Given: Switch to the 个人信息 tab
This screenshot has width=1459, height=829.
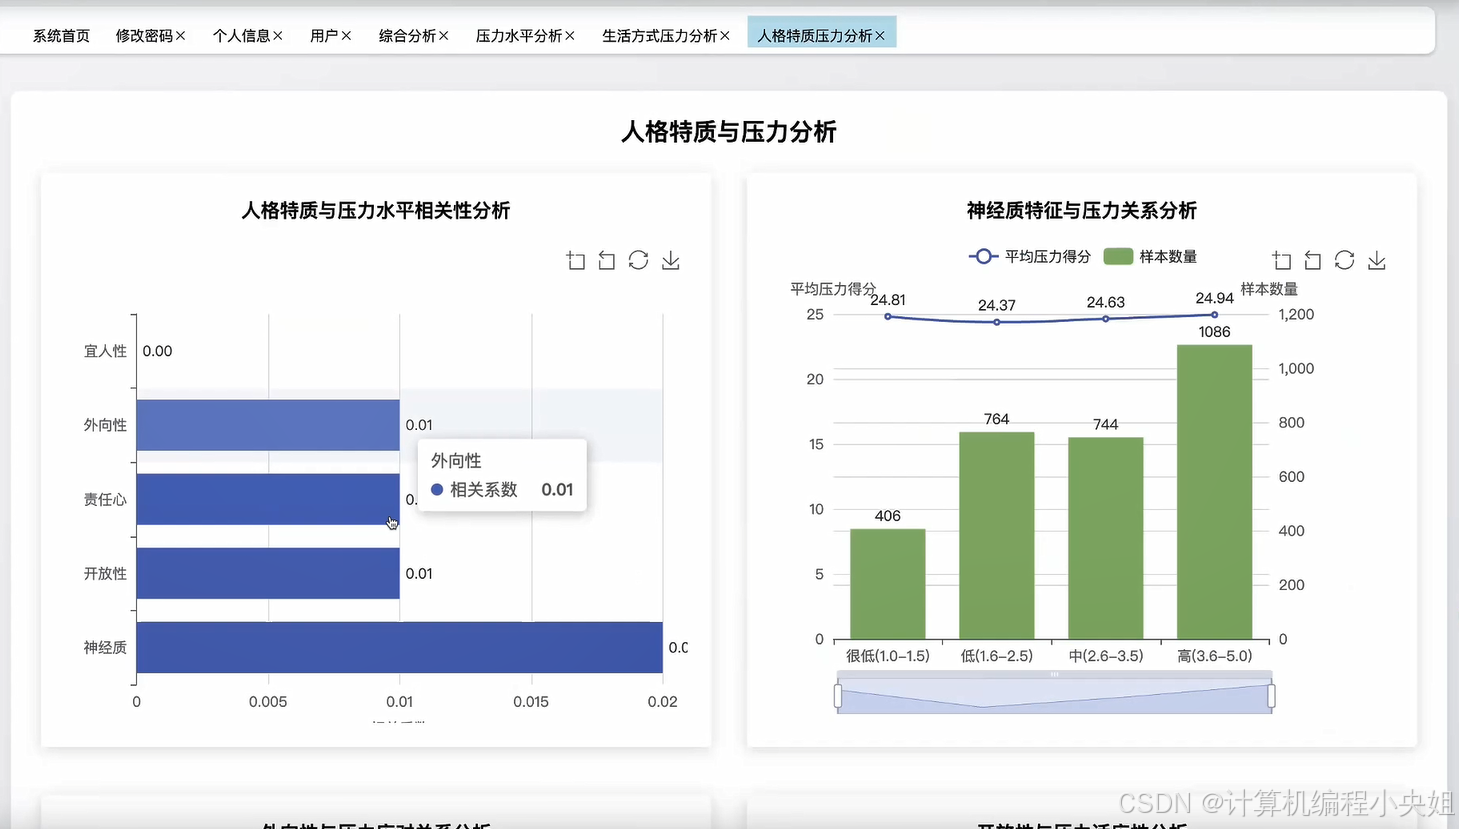Looking at the screenshot, I should click(241, 36).
